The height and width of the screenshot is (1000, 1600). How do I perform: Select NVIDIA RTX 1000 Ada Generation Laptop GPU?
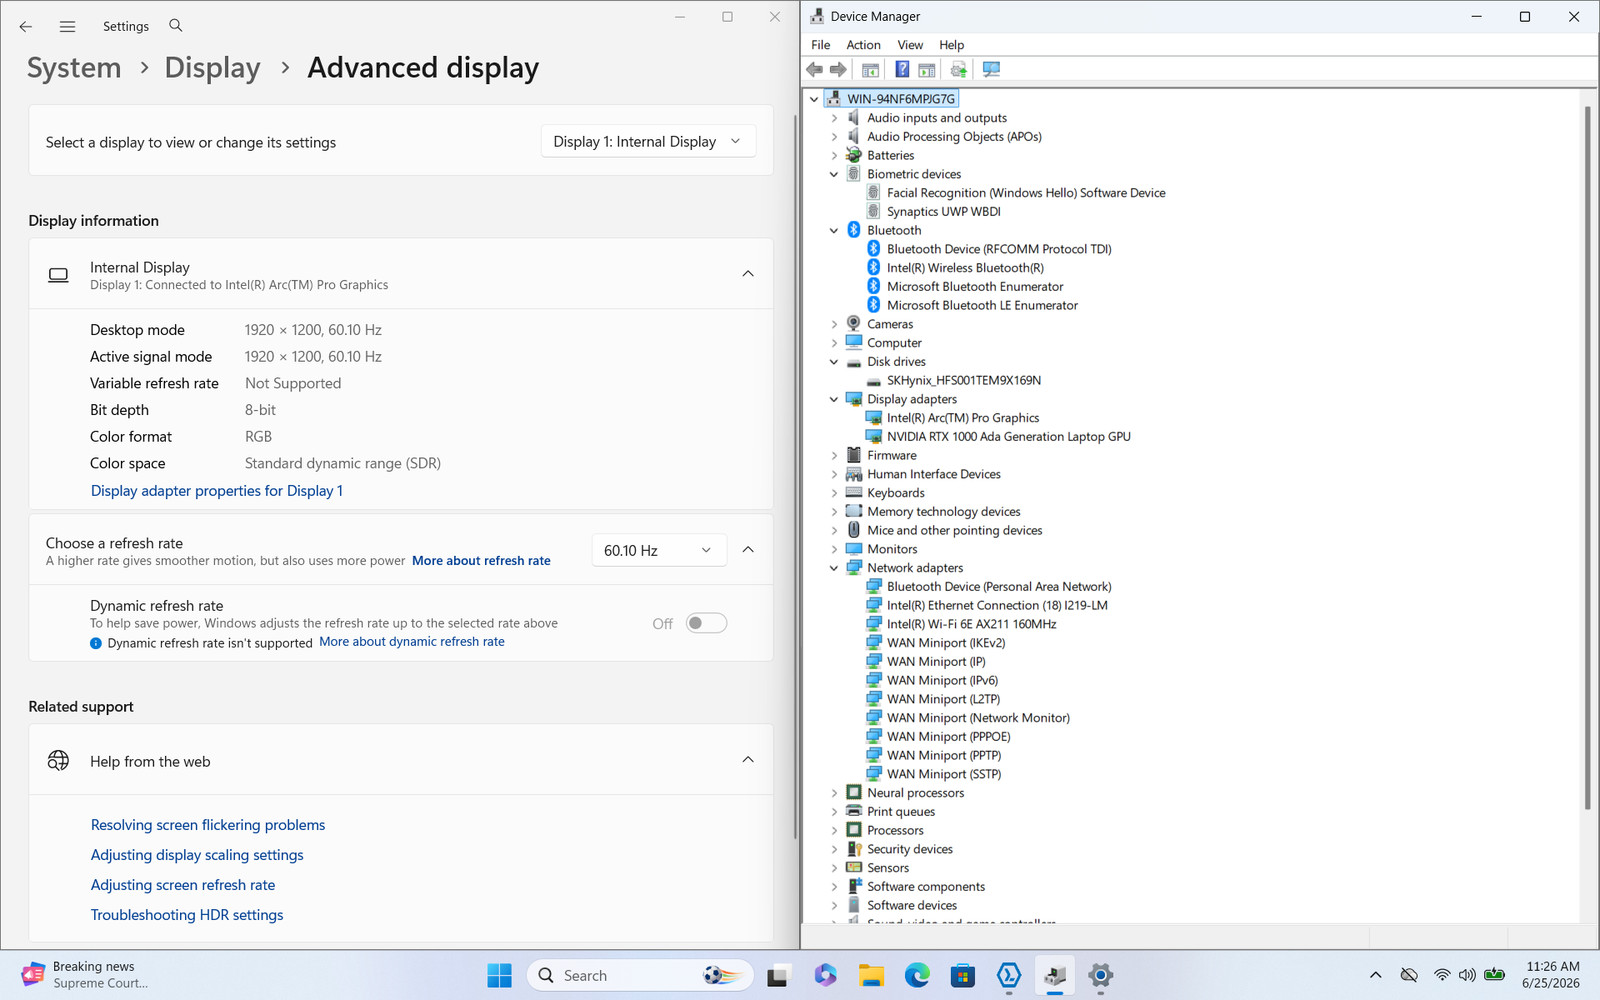coord(1008,437)
